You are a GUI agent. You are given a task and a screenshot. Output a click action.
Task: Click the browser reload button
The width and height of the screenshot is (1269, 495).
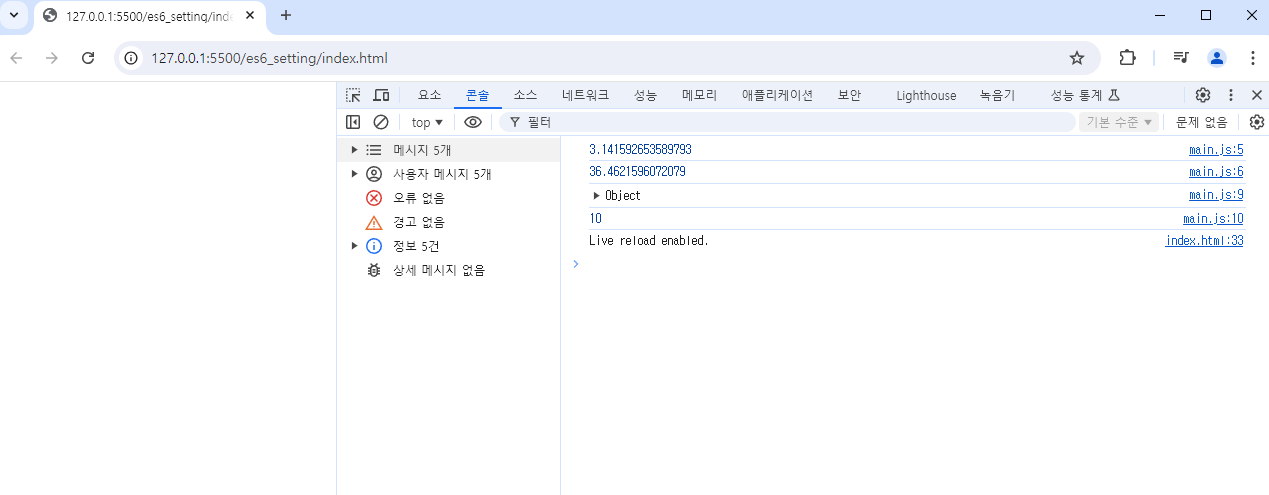click(88, 58)
